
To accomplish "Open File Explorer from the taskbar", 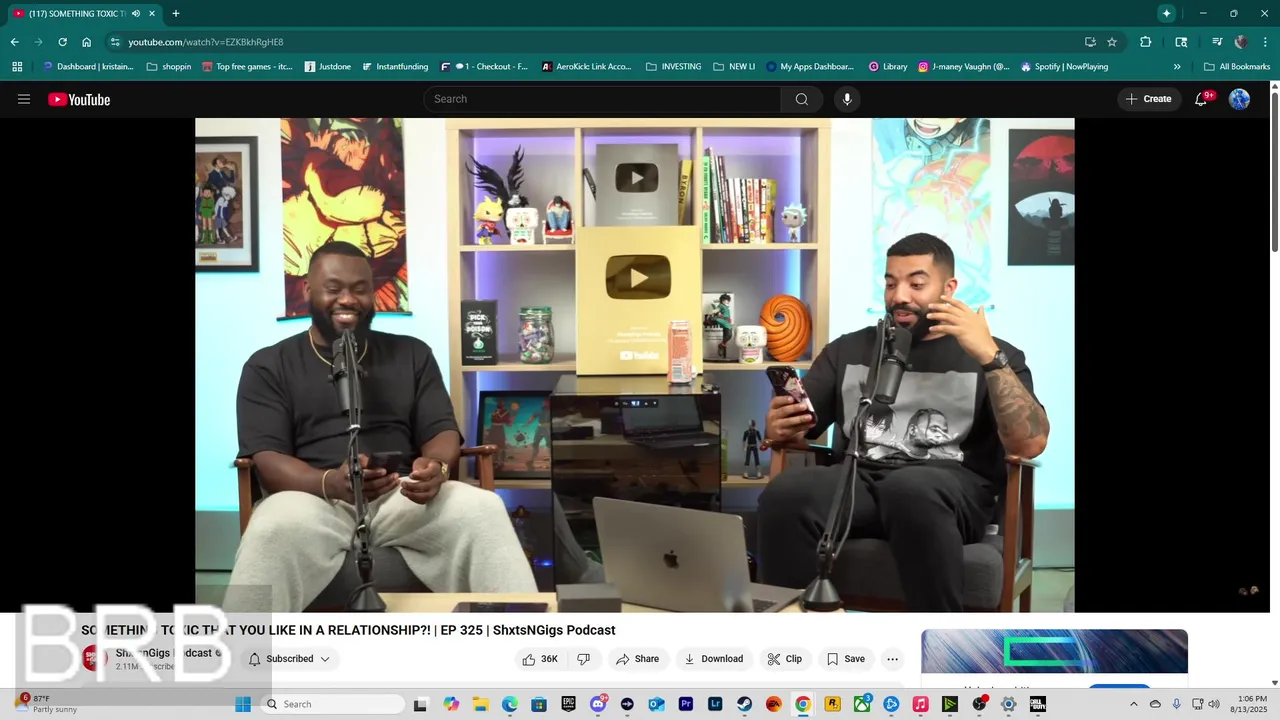I will pos(480,704).
